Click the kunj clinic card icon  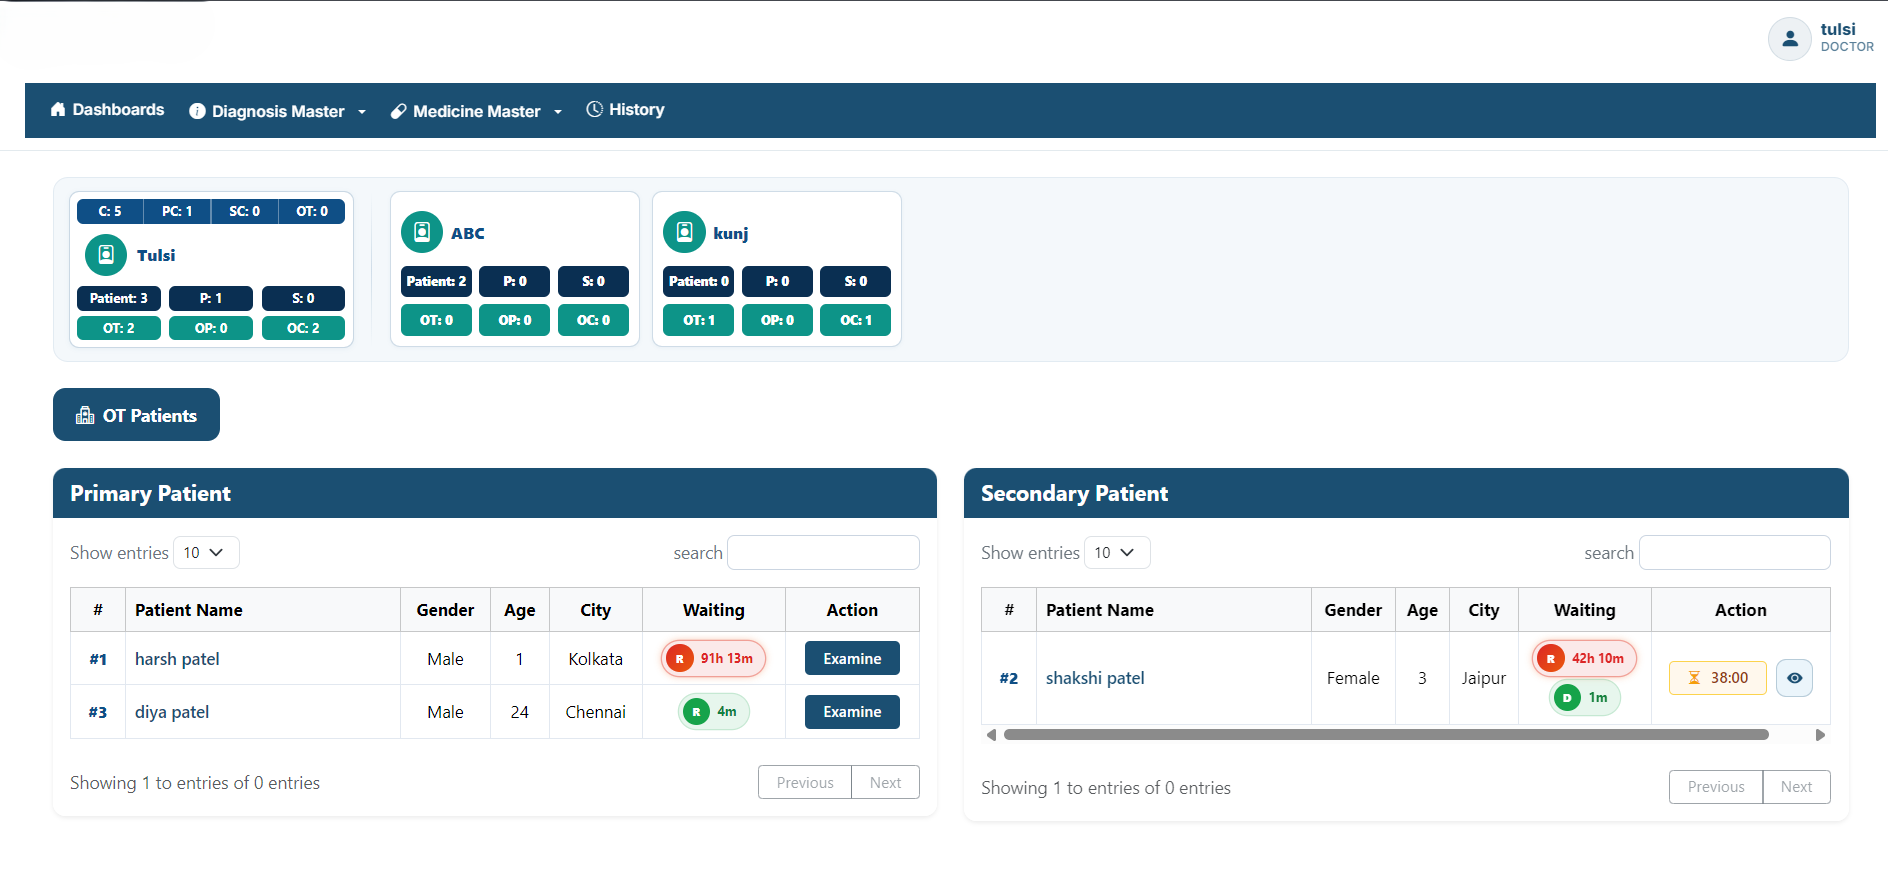(684, 232)
